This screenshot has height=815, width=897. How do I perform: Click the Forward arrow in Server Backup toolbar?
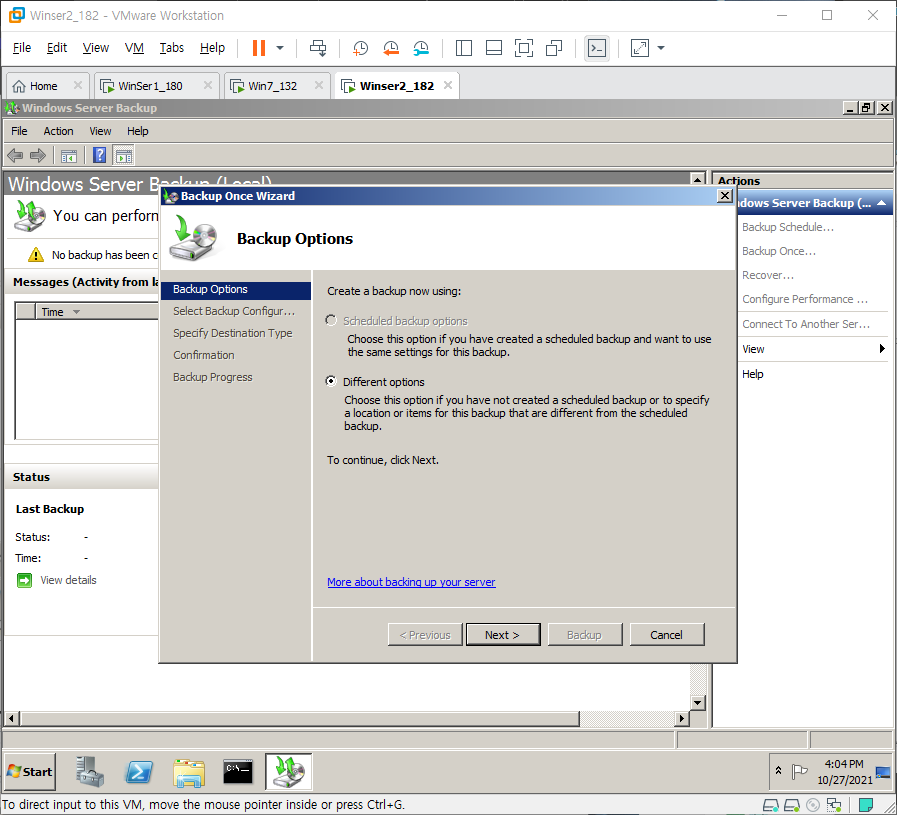point(38,155)
